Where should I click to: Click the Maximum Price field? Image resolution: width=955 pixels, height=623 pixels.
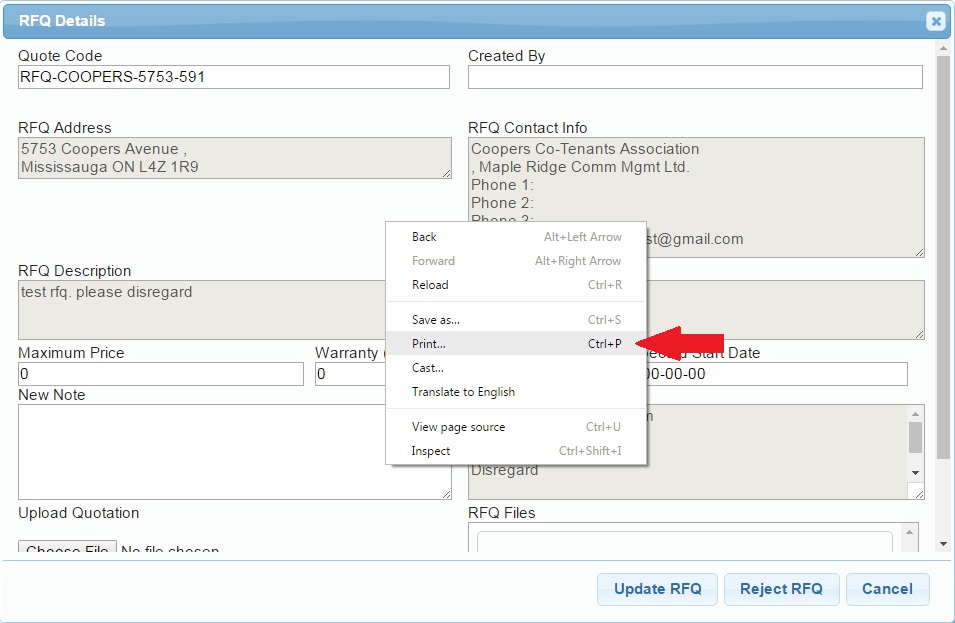(160, 374)
